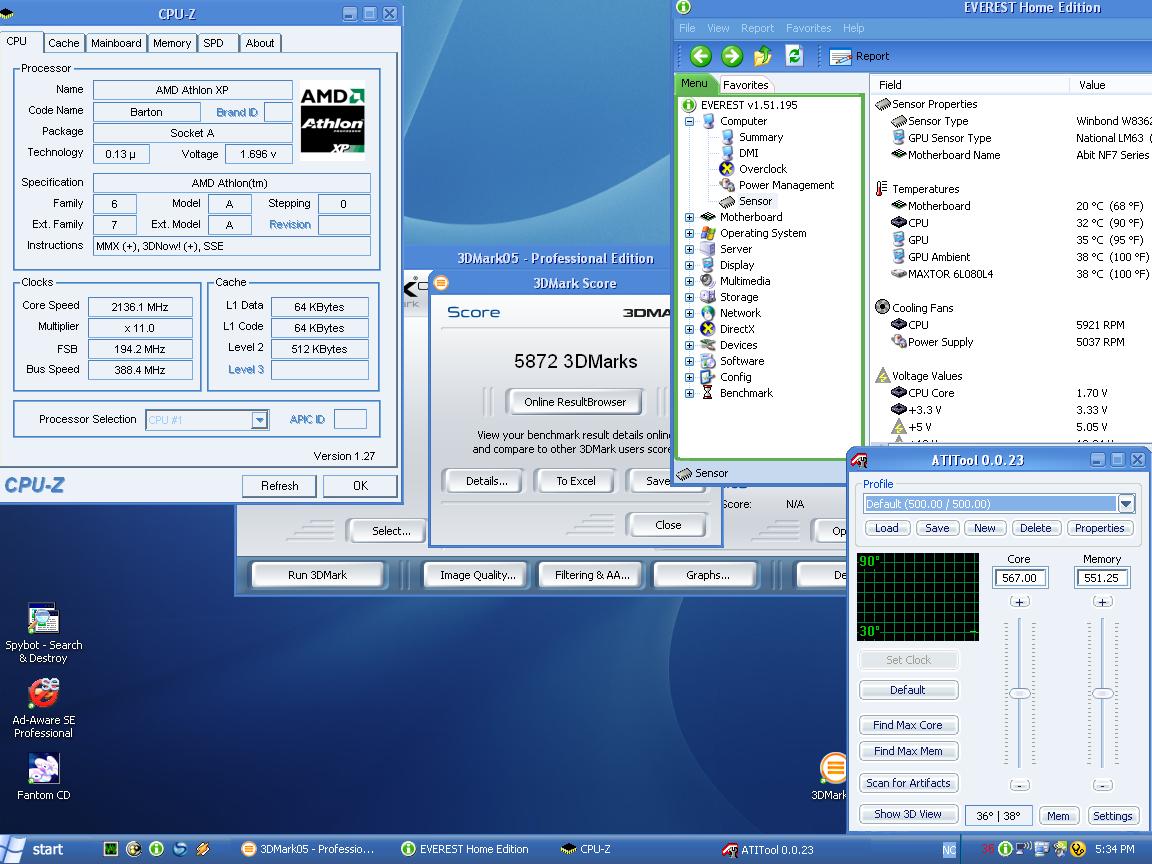The image size is (1152, 864).
Task: Click Refresh button in CPU-Z
Action: coord(279,486)
